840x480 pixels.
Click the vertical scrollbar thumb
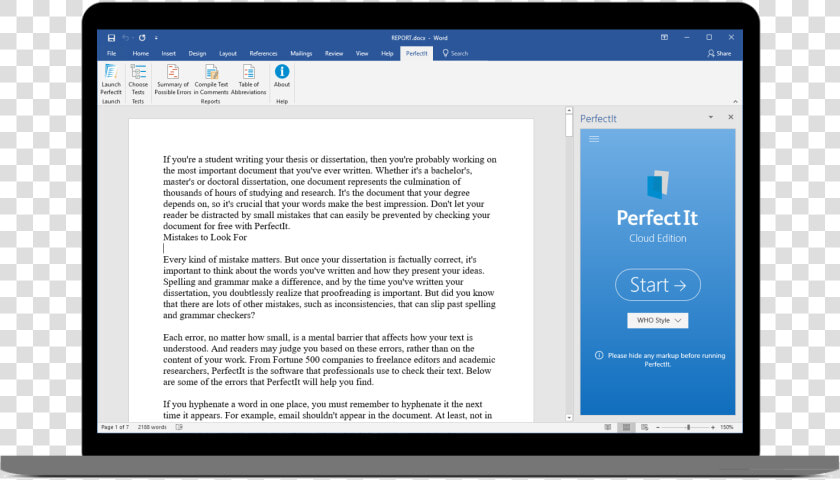pos(569,126)
